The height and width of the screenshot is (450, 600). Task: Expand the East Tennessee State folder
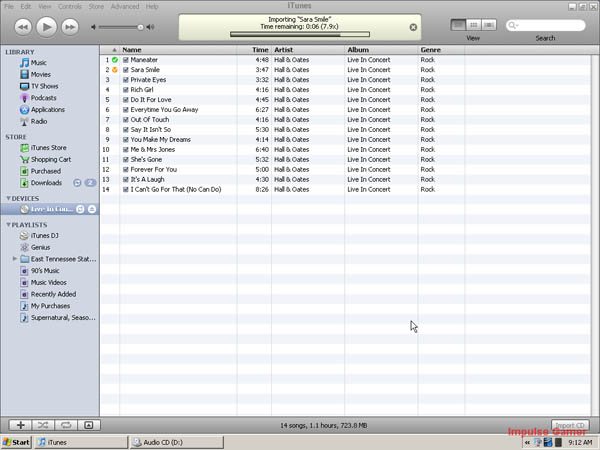tap(15, 259)
